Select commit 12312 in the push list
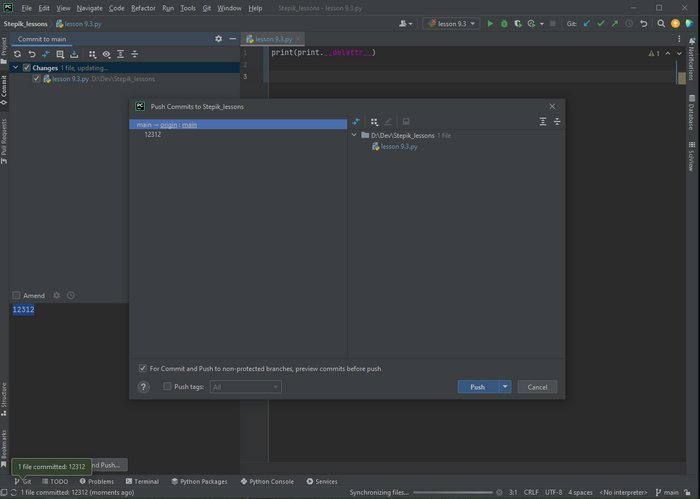 click(x=152, y=135)
